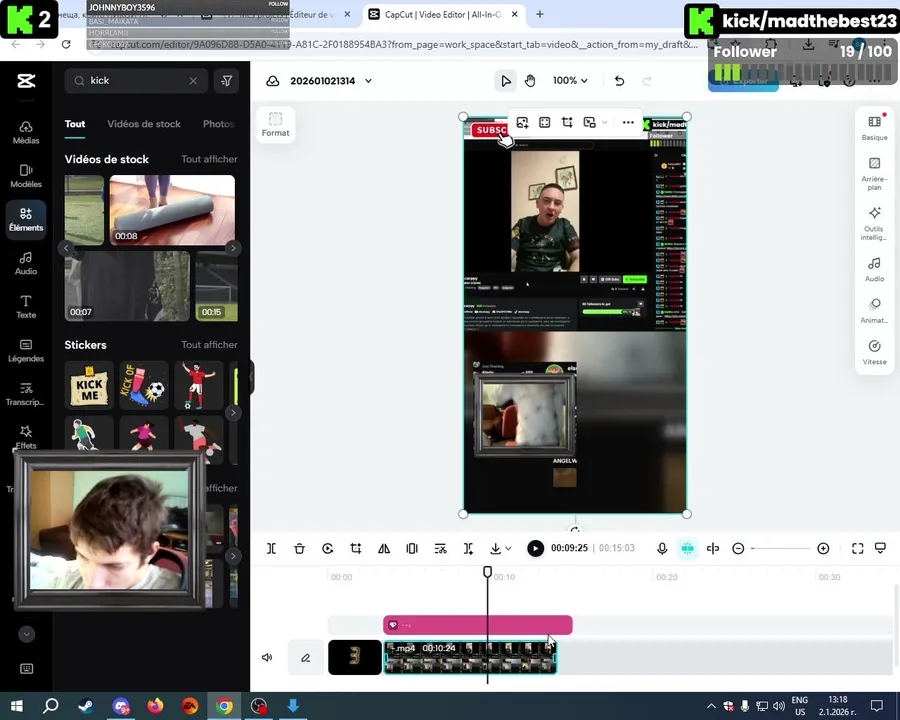This screenshot has width=900, height=720.
Task: Click the mirror flip icon
Action: pos(384,548)
